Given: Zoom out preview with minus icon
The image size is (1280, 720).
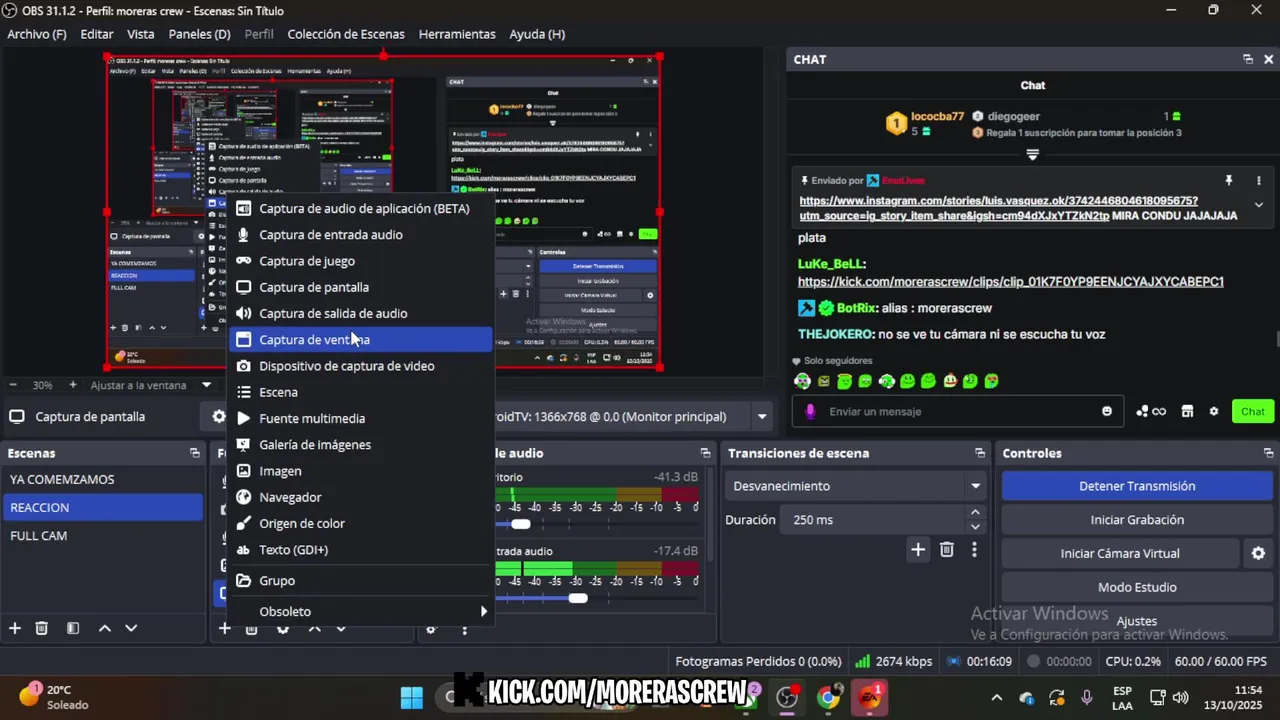Looking at the screenshot, I should coord(13,385).
